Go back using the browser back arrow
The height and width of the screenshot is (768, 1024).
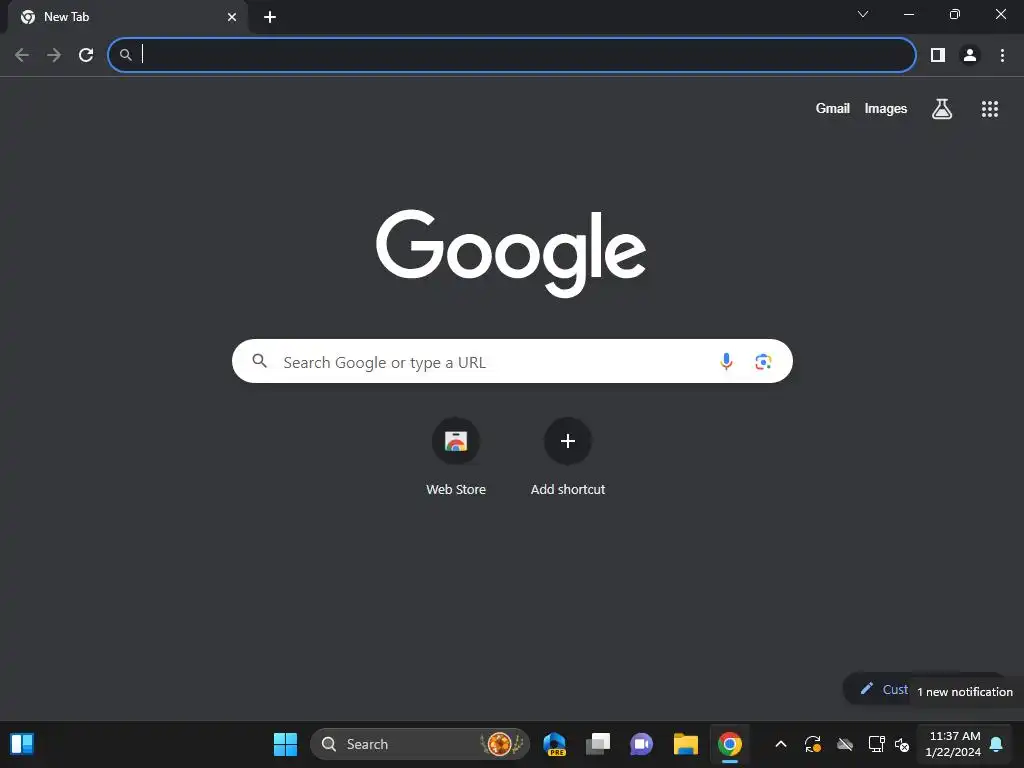pyautogui.click(x=22, y=55)
